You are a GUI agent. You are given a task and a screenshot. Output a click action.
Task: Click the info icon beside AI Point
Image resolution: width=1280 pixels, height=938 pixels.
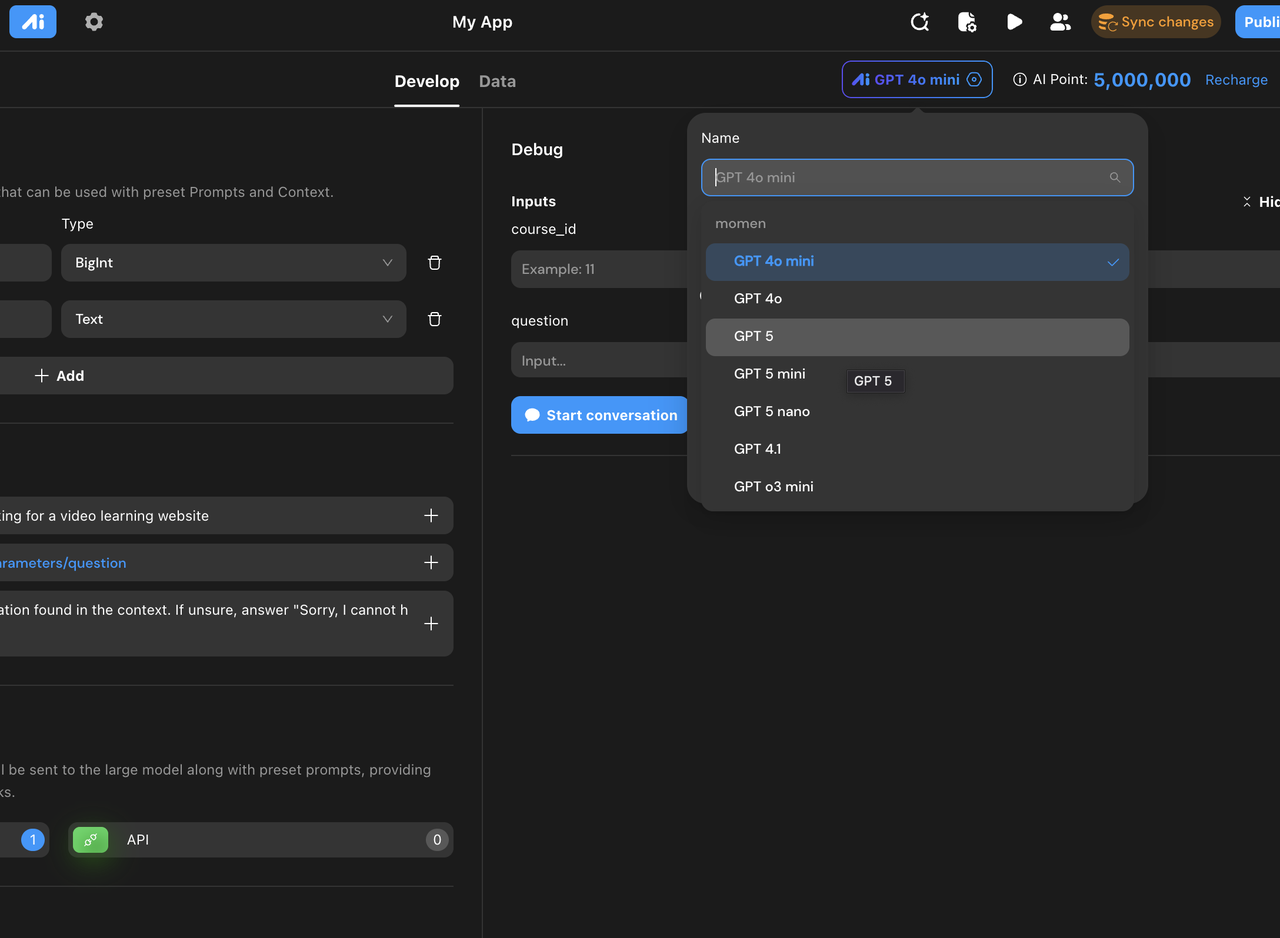coord(1020,80)
